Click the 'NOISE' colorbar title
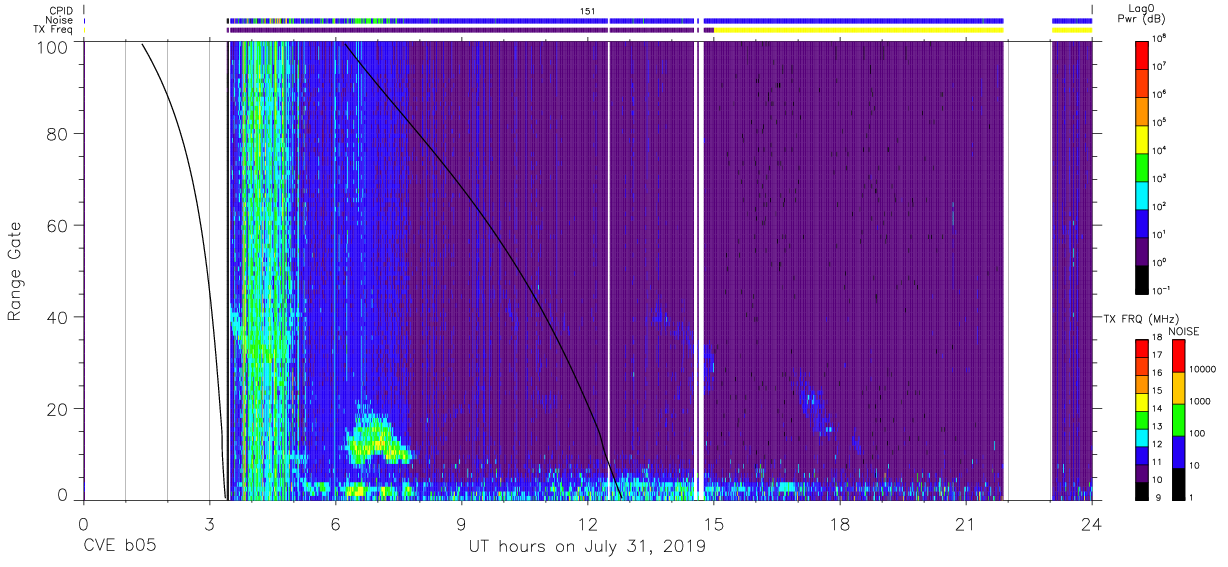1228x567 pixels. [1183, 330]
